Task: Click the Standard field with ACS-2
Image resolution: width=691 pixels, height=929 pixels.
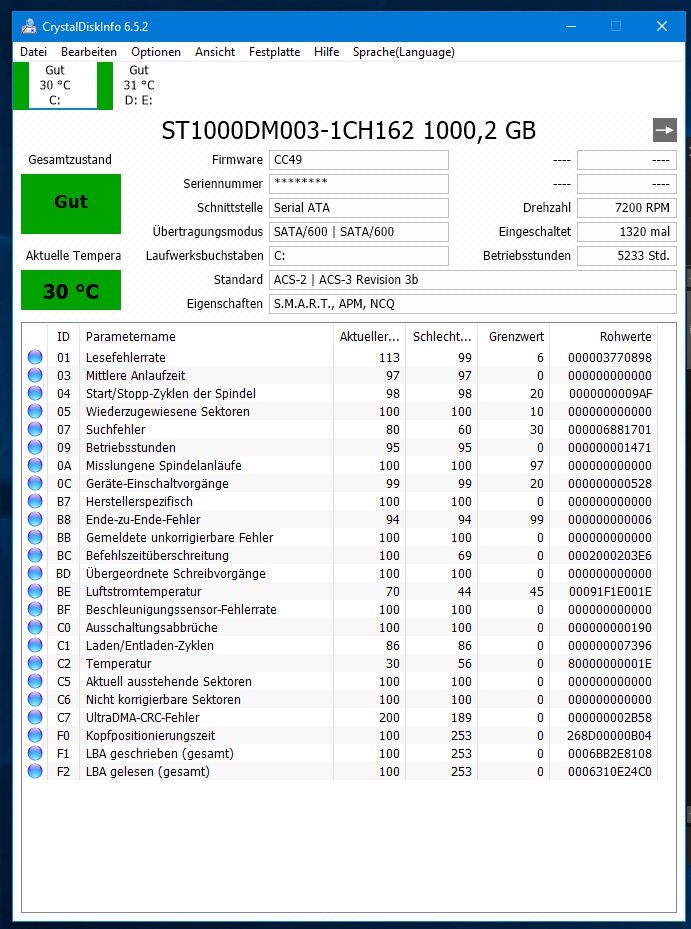Action: pyautogui.click(x=472, y=280)
